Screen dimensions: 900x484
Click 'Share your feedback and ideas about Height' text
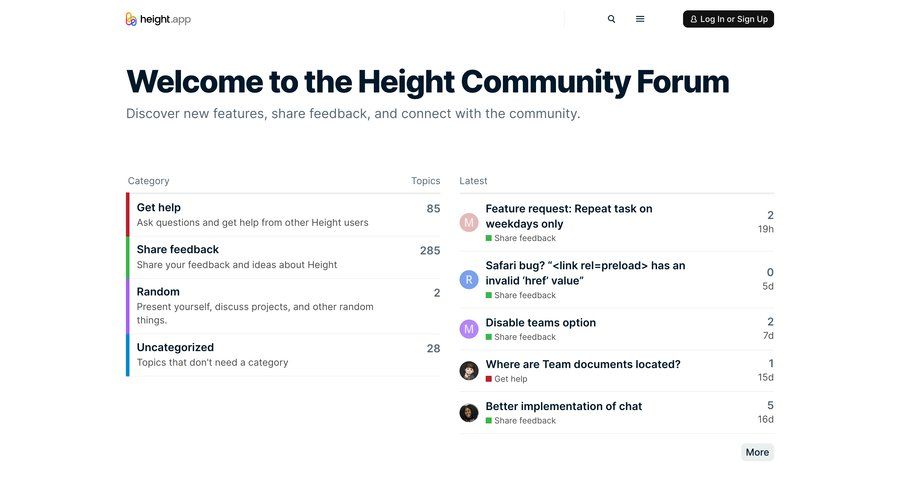[237, 265]
